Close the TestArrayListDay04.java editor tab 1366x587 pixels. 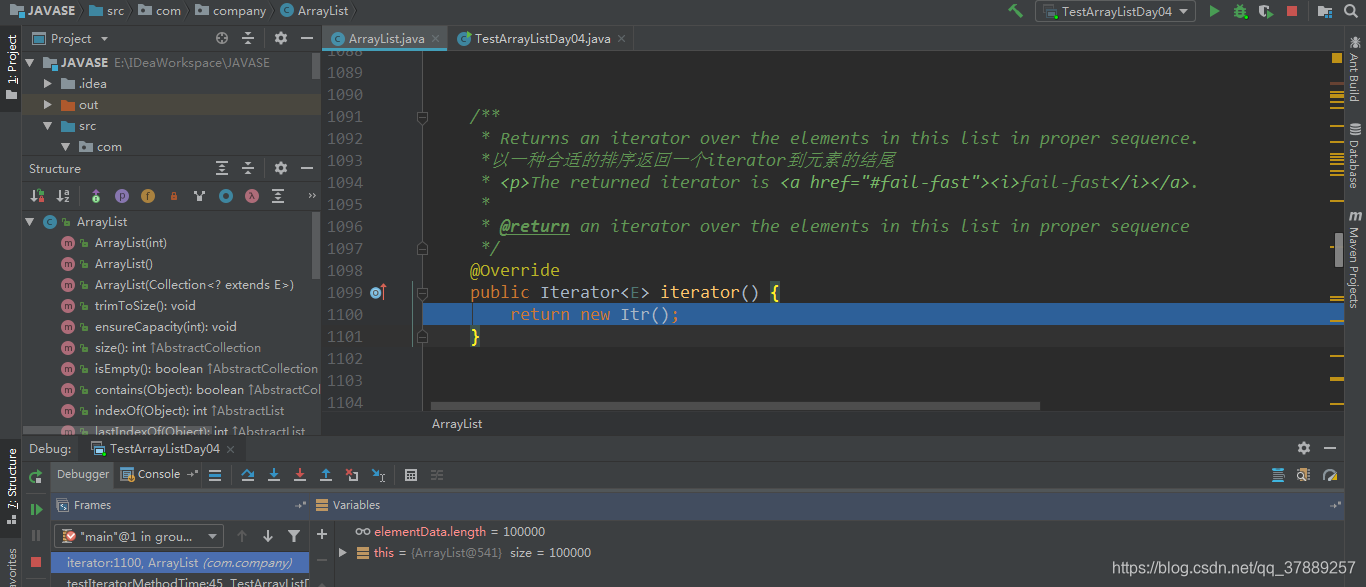tap(622, 39)
